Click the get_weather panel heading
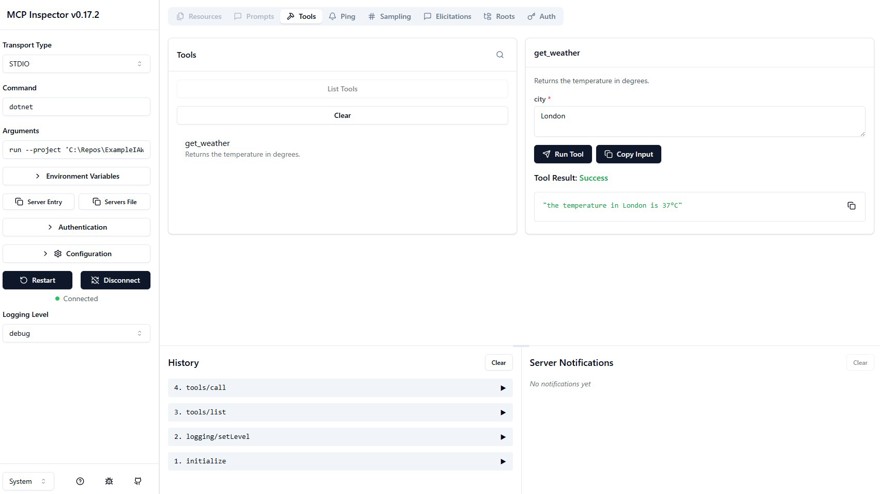This screenshot has height=494, width=880. coord(557,53)
